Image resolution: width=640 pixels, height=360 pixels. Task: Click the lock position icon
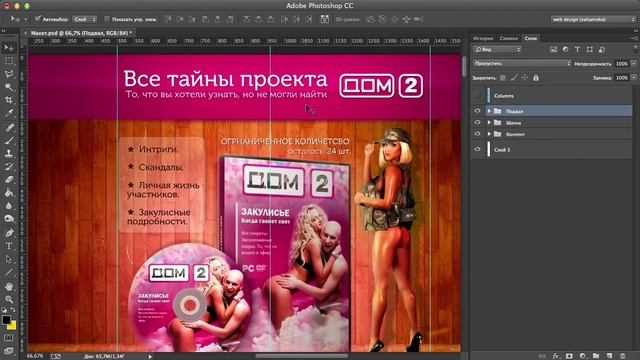(x=525, y=78)
